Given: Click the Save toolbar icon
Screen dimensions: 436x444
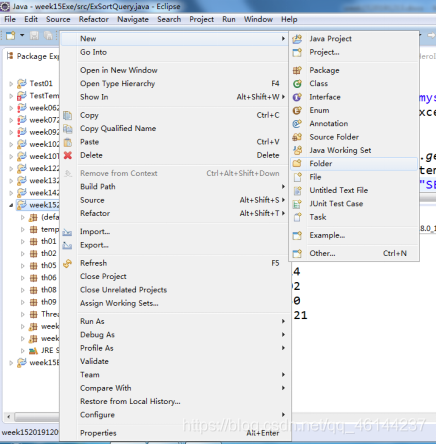Looking at the screenshot, I should 34,35.
